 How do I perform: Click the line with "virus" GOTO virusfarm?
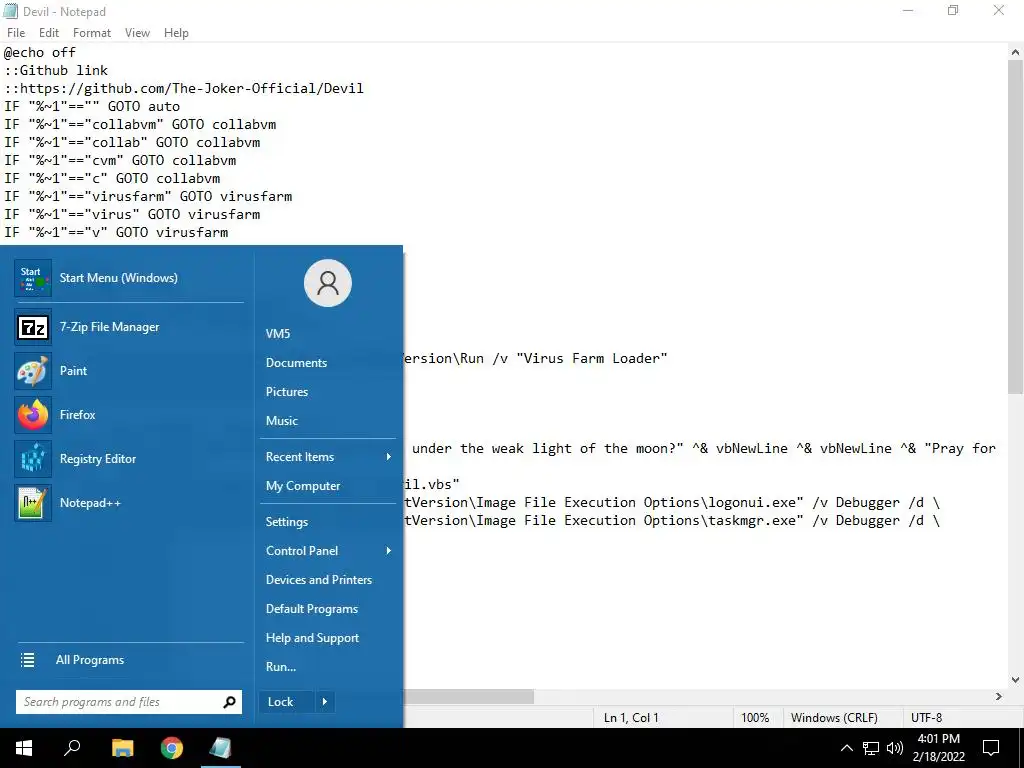[x=132, y=214]
